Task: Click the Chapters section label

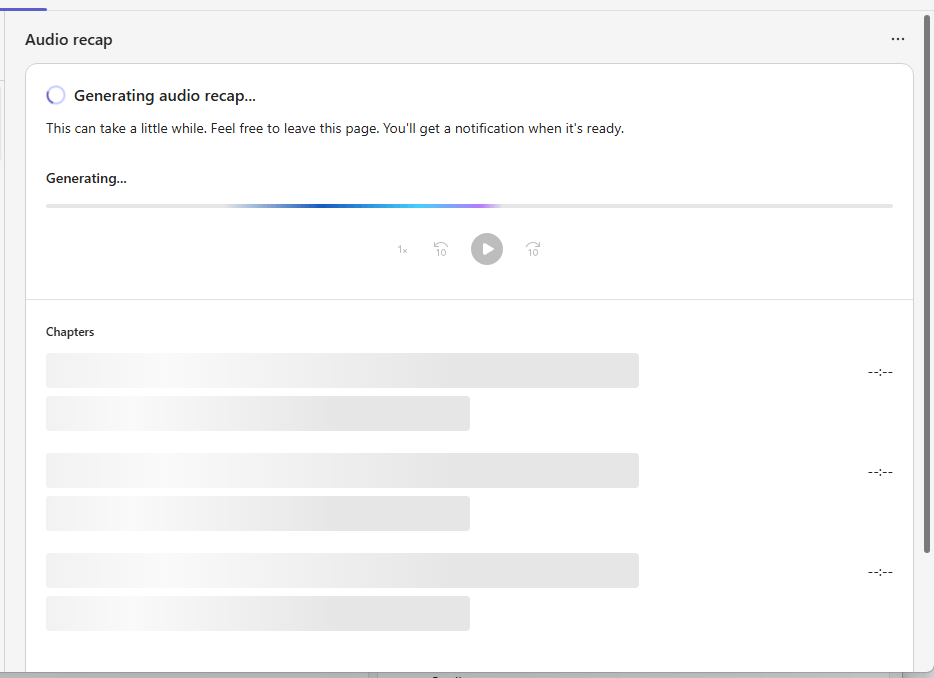Action: click(70, 332)
